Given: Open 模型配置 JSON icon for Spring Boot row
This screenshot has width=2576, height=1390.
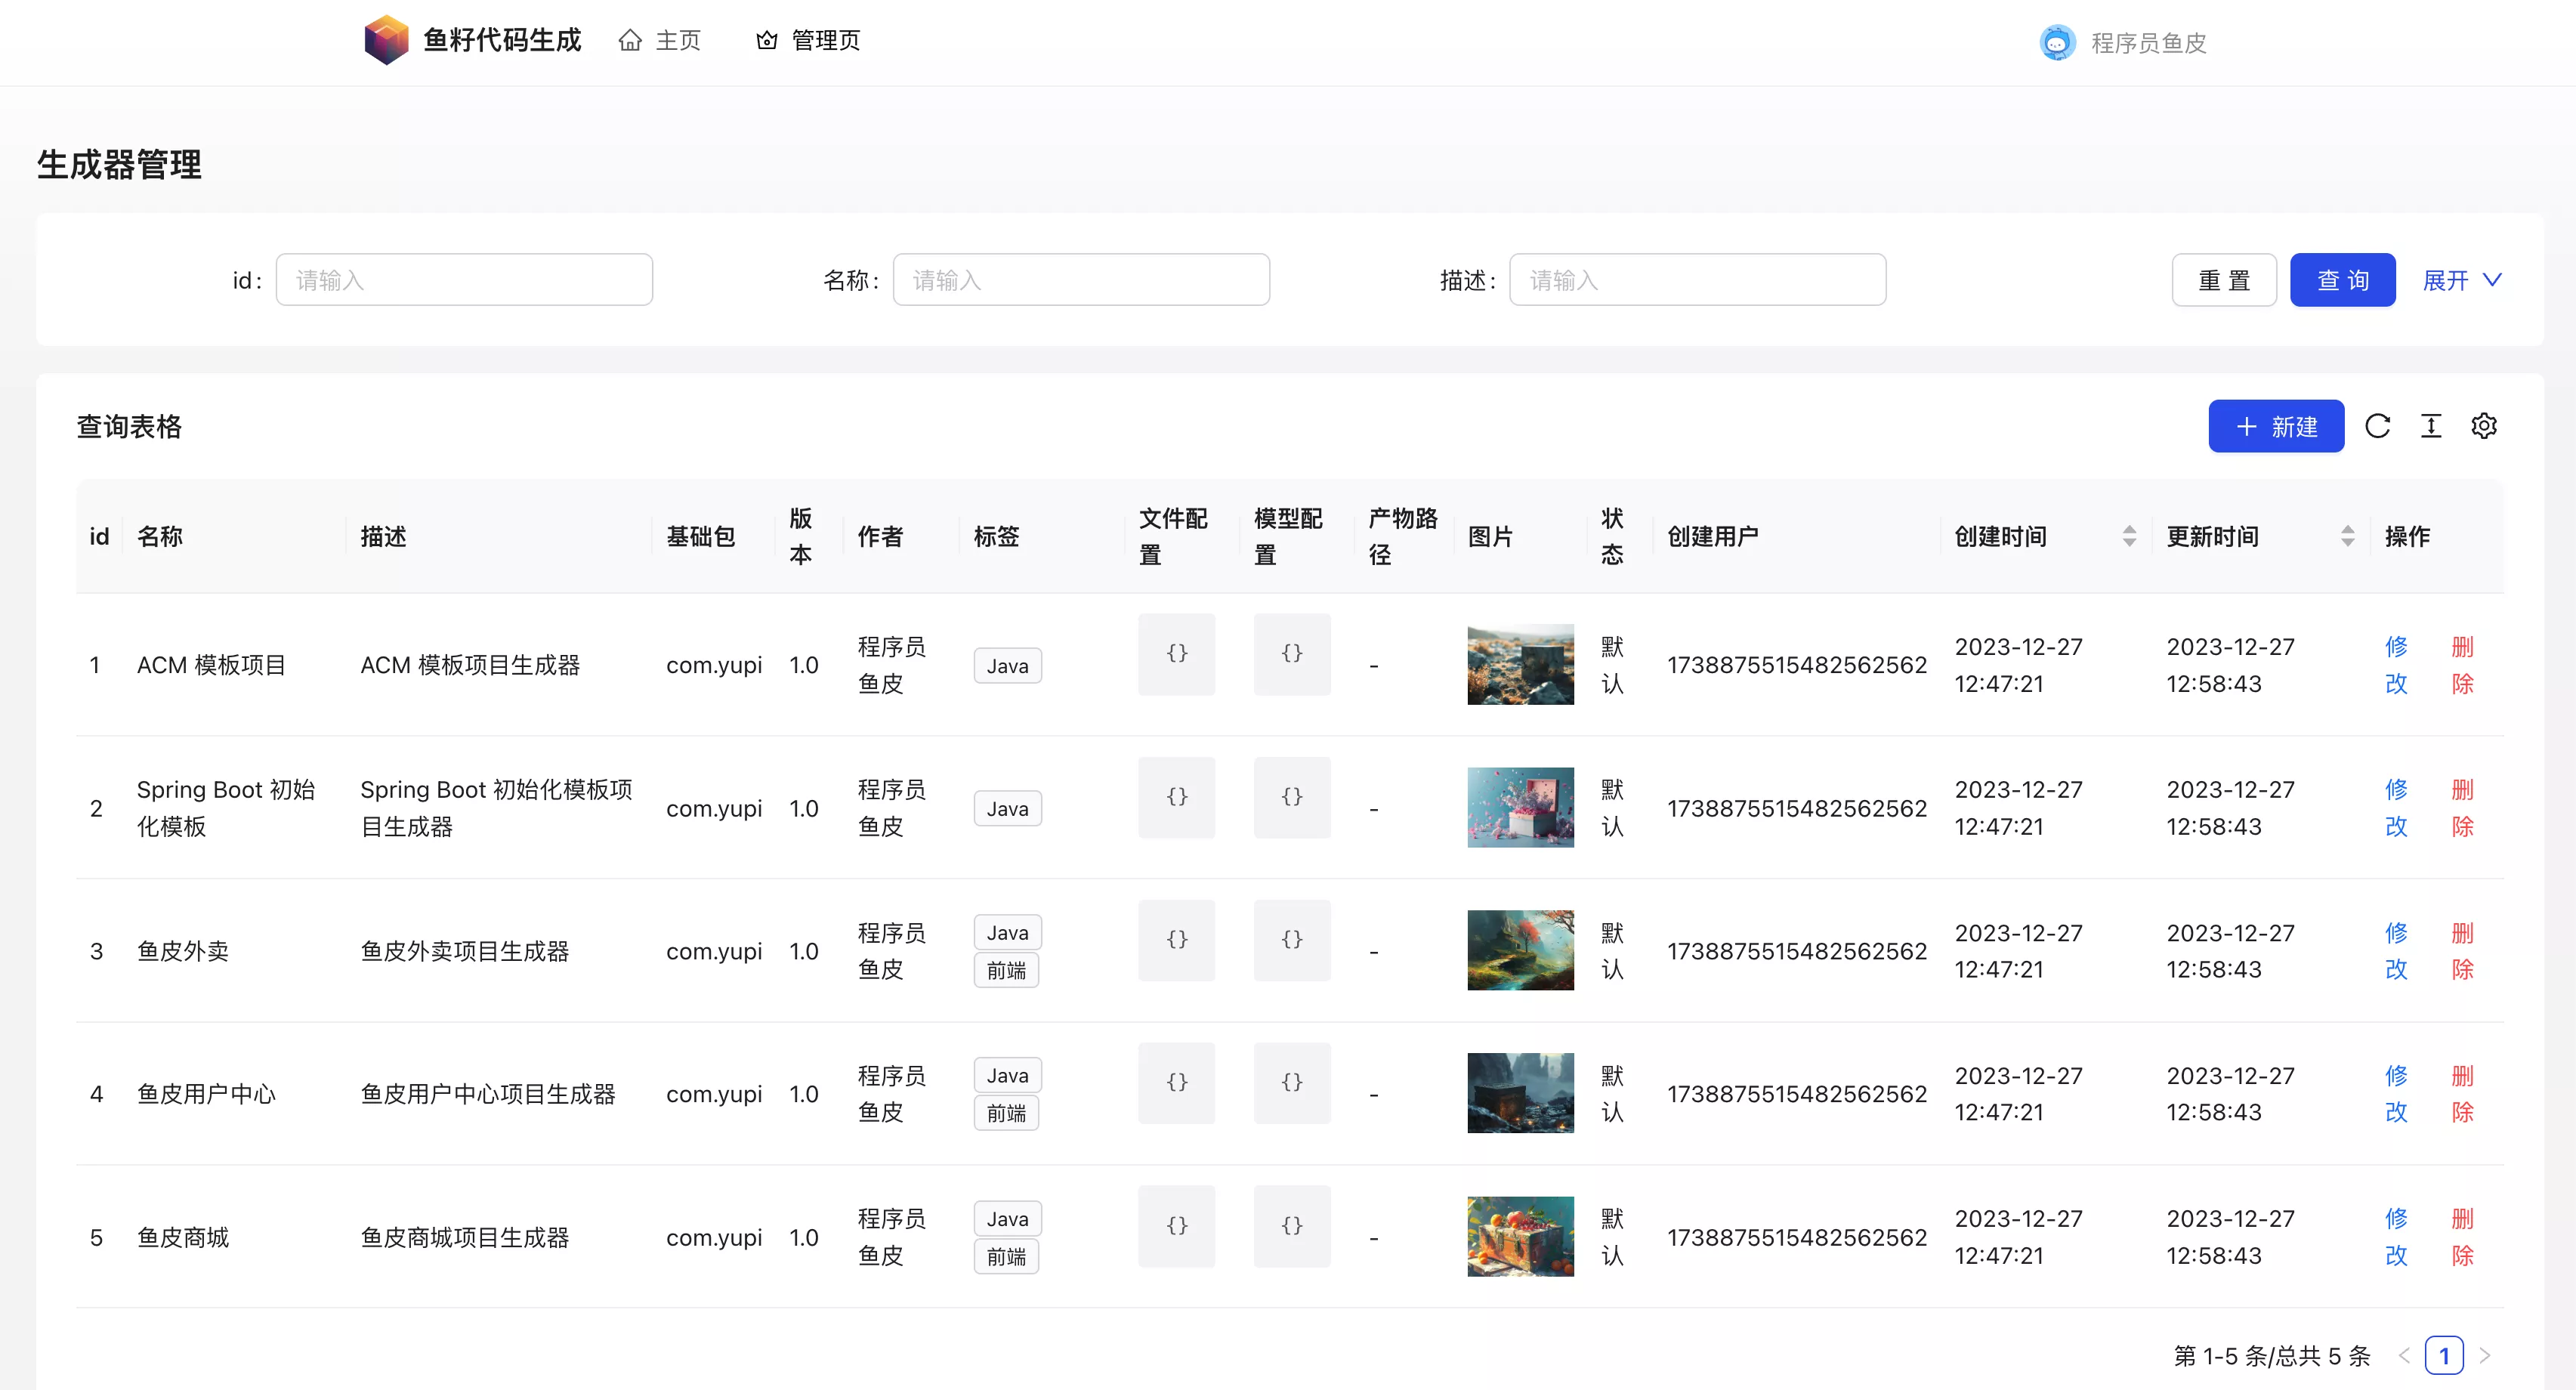Looking at the screenshot, I should (x=1292, y=797).
